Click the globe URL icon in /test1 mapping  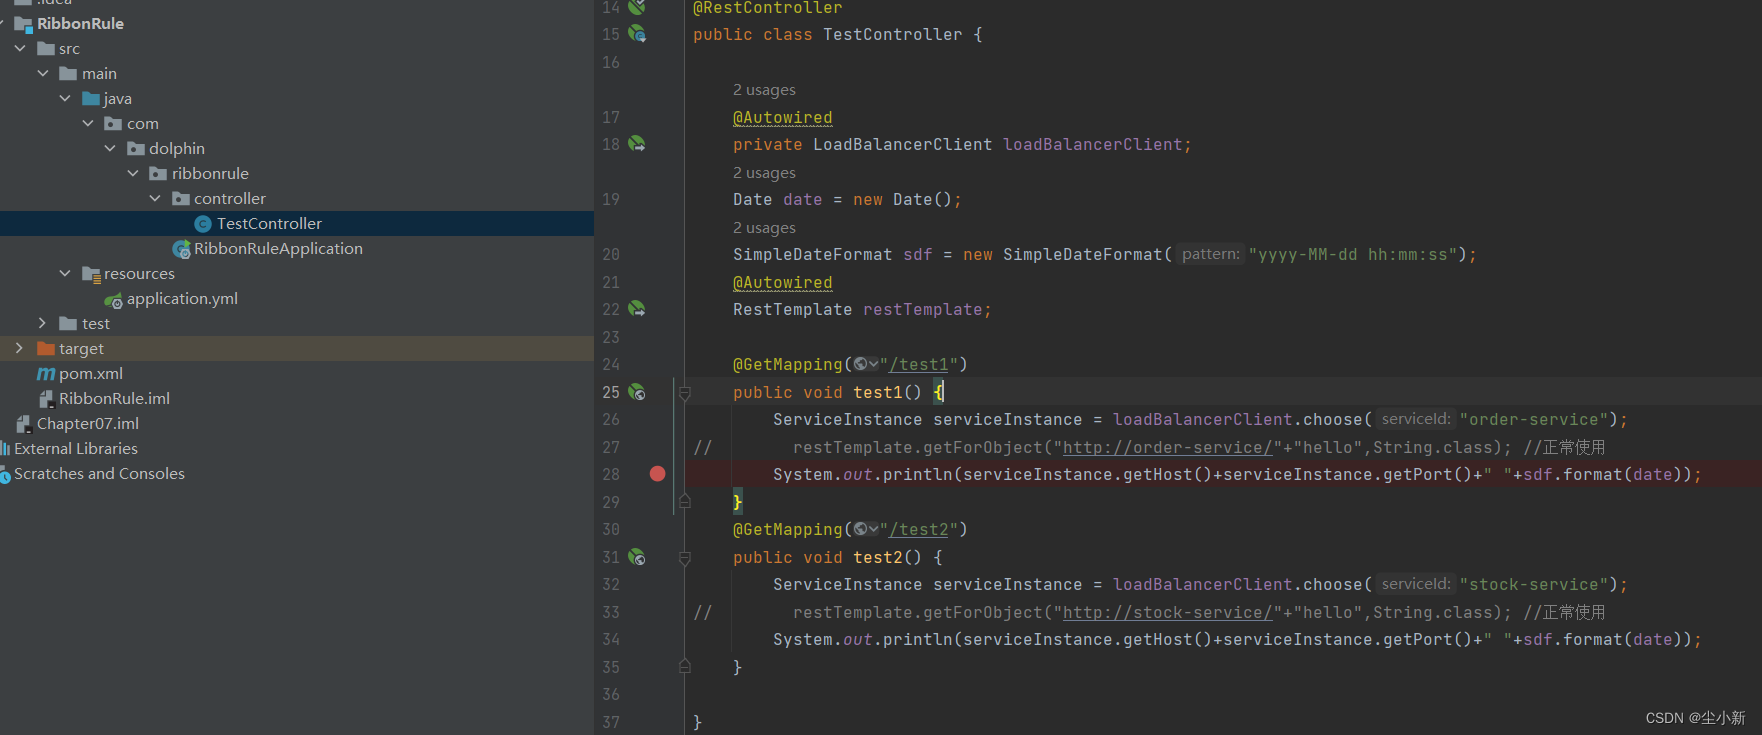860,364
